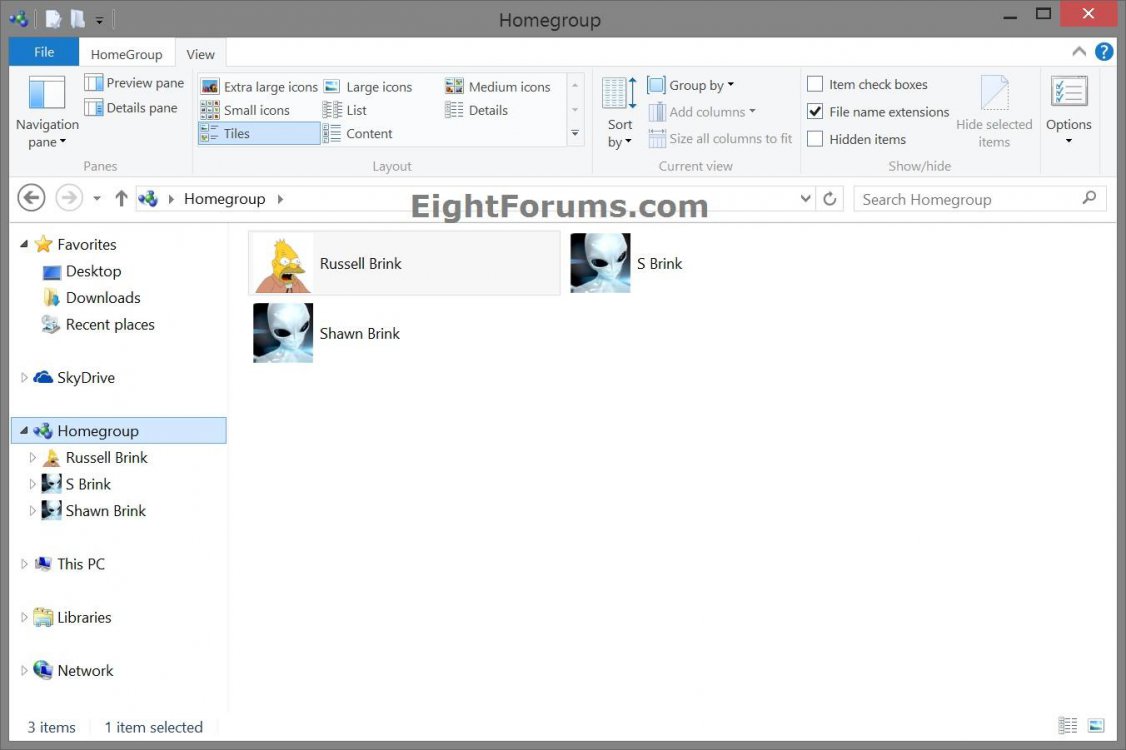Viewport: 1126px width, 750px height.
Task: Enable Item check boxes
Action: click(x=815, y=84)
